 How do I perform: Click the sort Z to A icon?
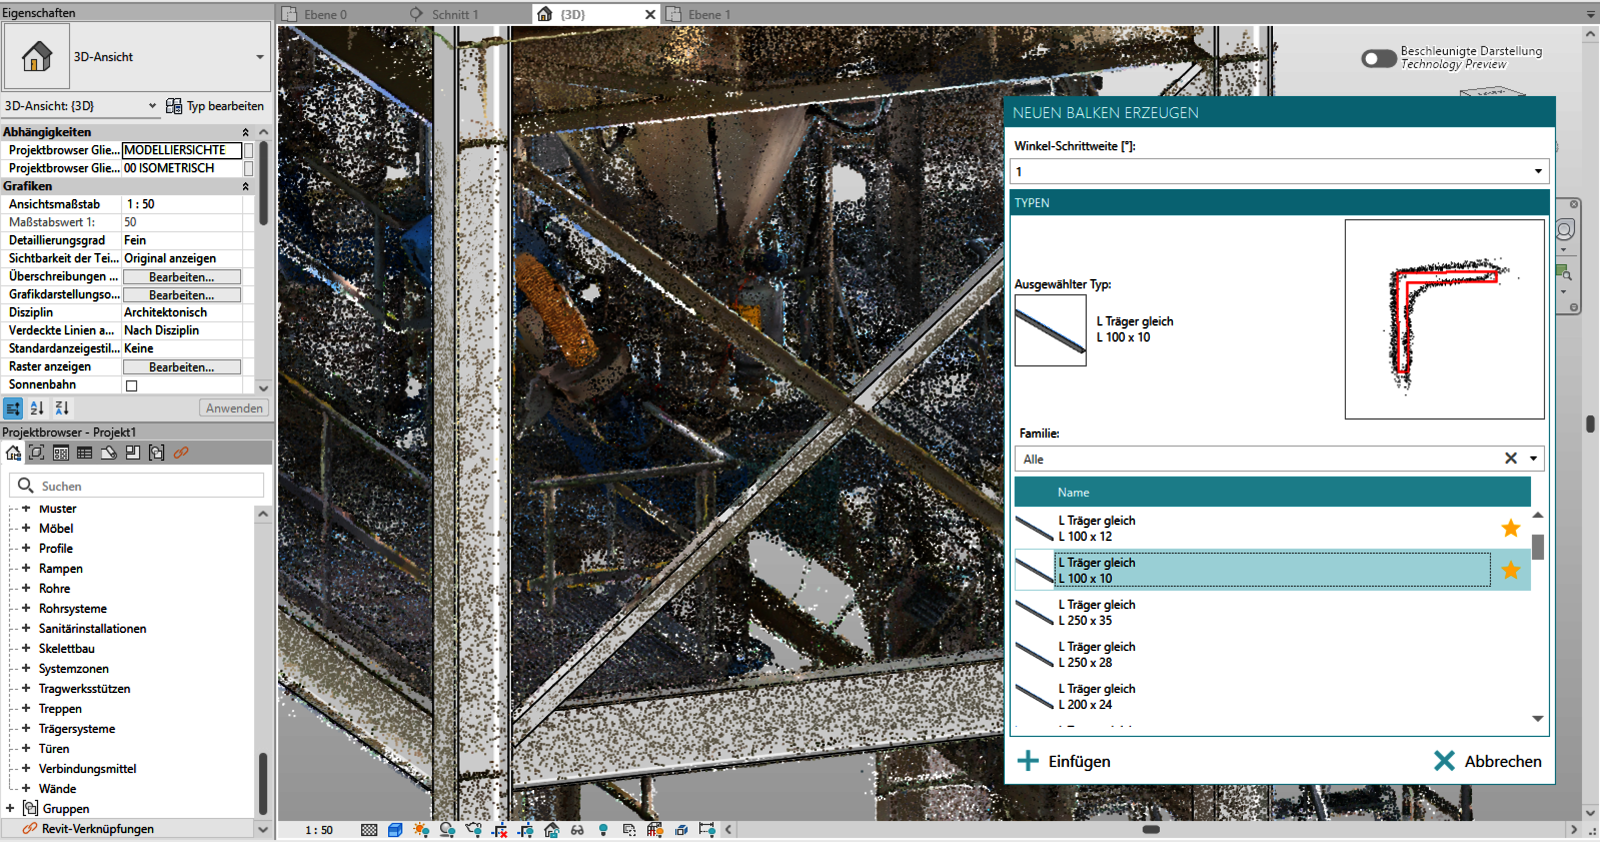(x=62, y=408)
